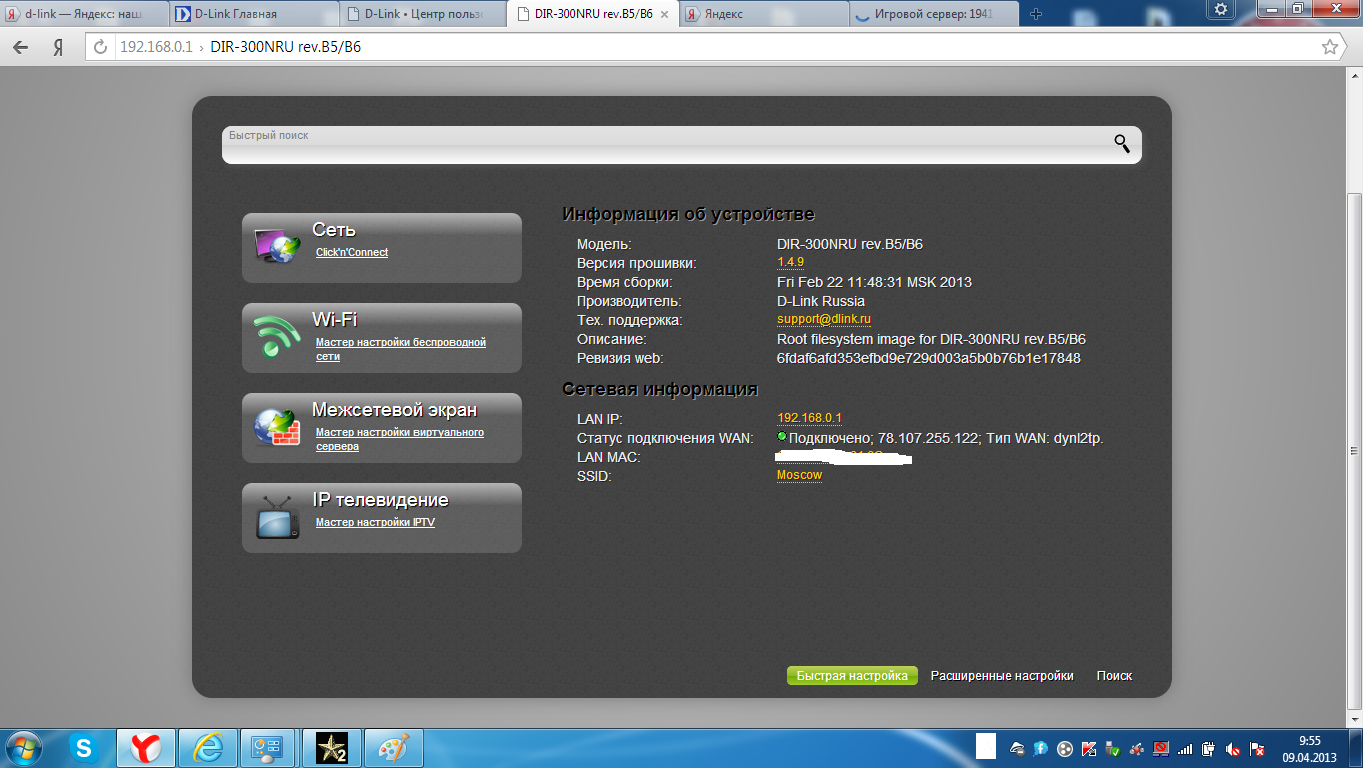Click the Межсетевой экран heading

coord(394,410)
